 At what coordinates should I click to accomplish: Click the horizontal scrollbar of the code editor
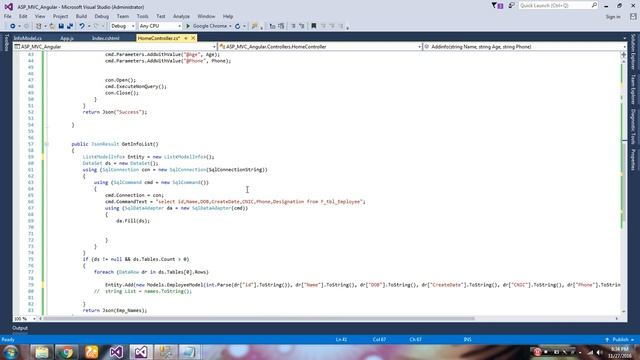[259, 318]
